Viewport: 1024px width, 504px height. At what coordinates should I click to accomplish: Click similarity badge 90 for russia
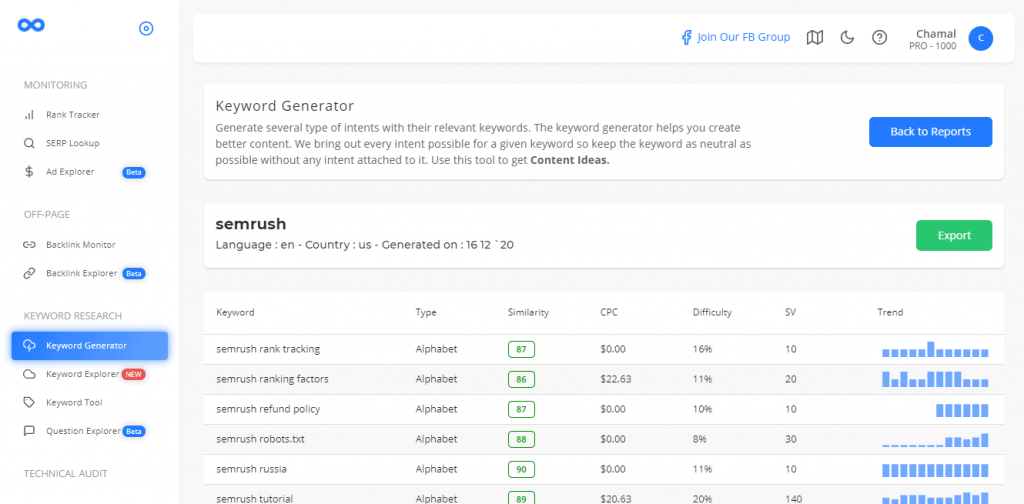521,469
